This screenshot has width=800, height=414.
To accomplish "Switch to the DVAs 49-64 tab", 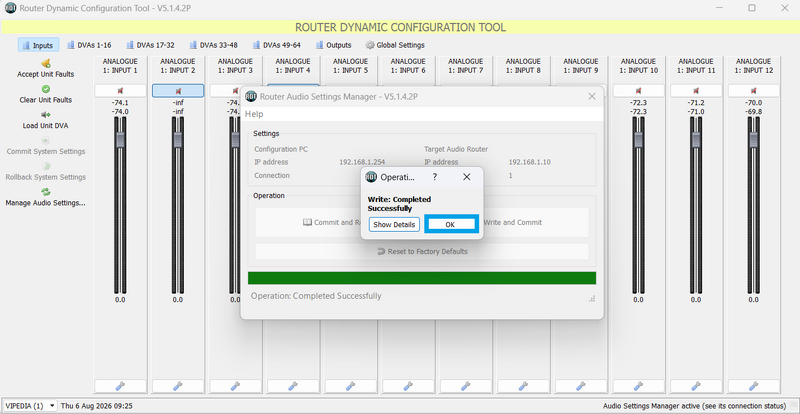I will pyautogui.click(x=277, y=45).
